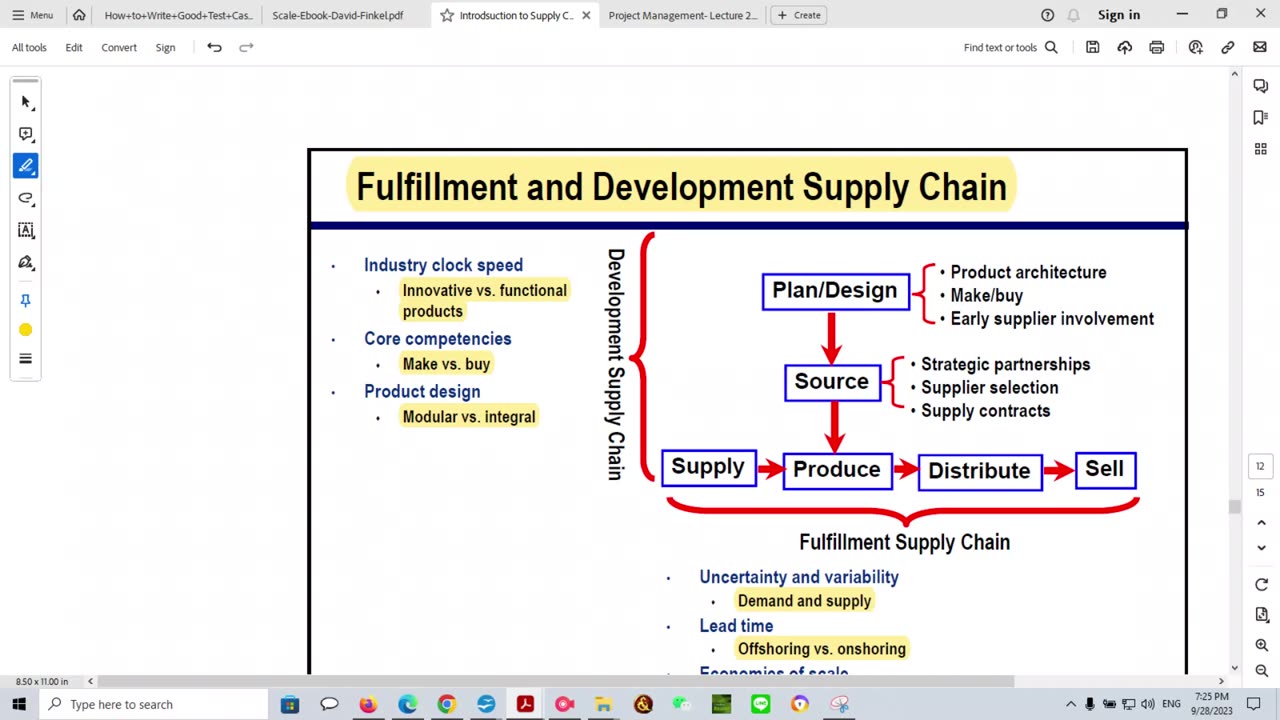The width and height of the screenshot is (1280, 720).
Task: Open the Page thumbnails grid panel
Action: coord(1261,149)
